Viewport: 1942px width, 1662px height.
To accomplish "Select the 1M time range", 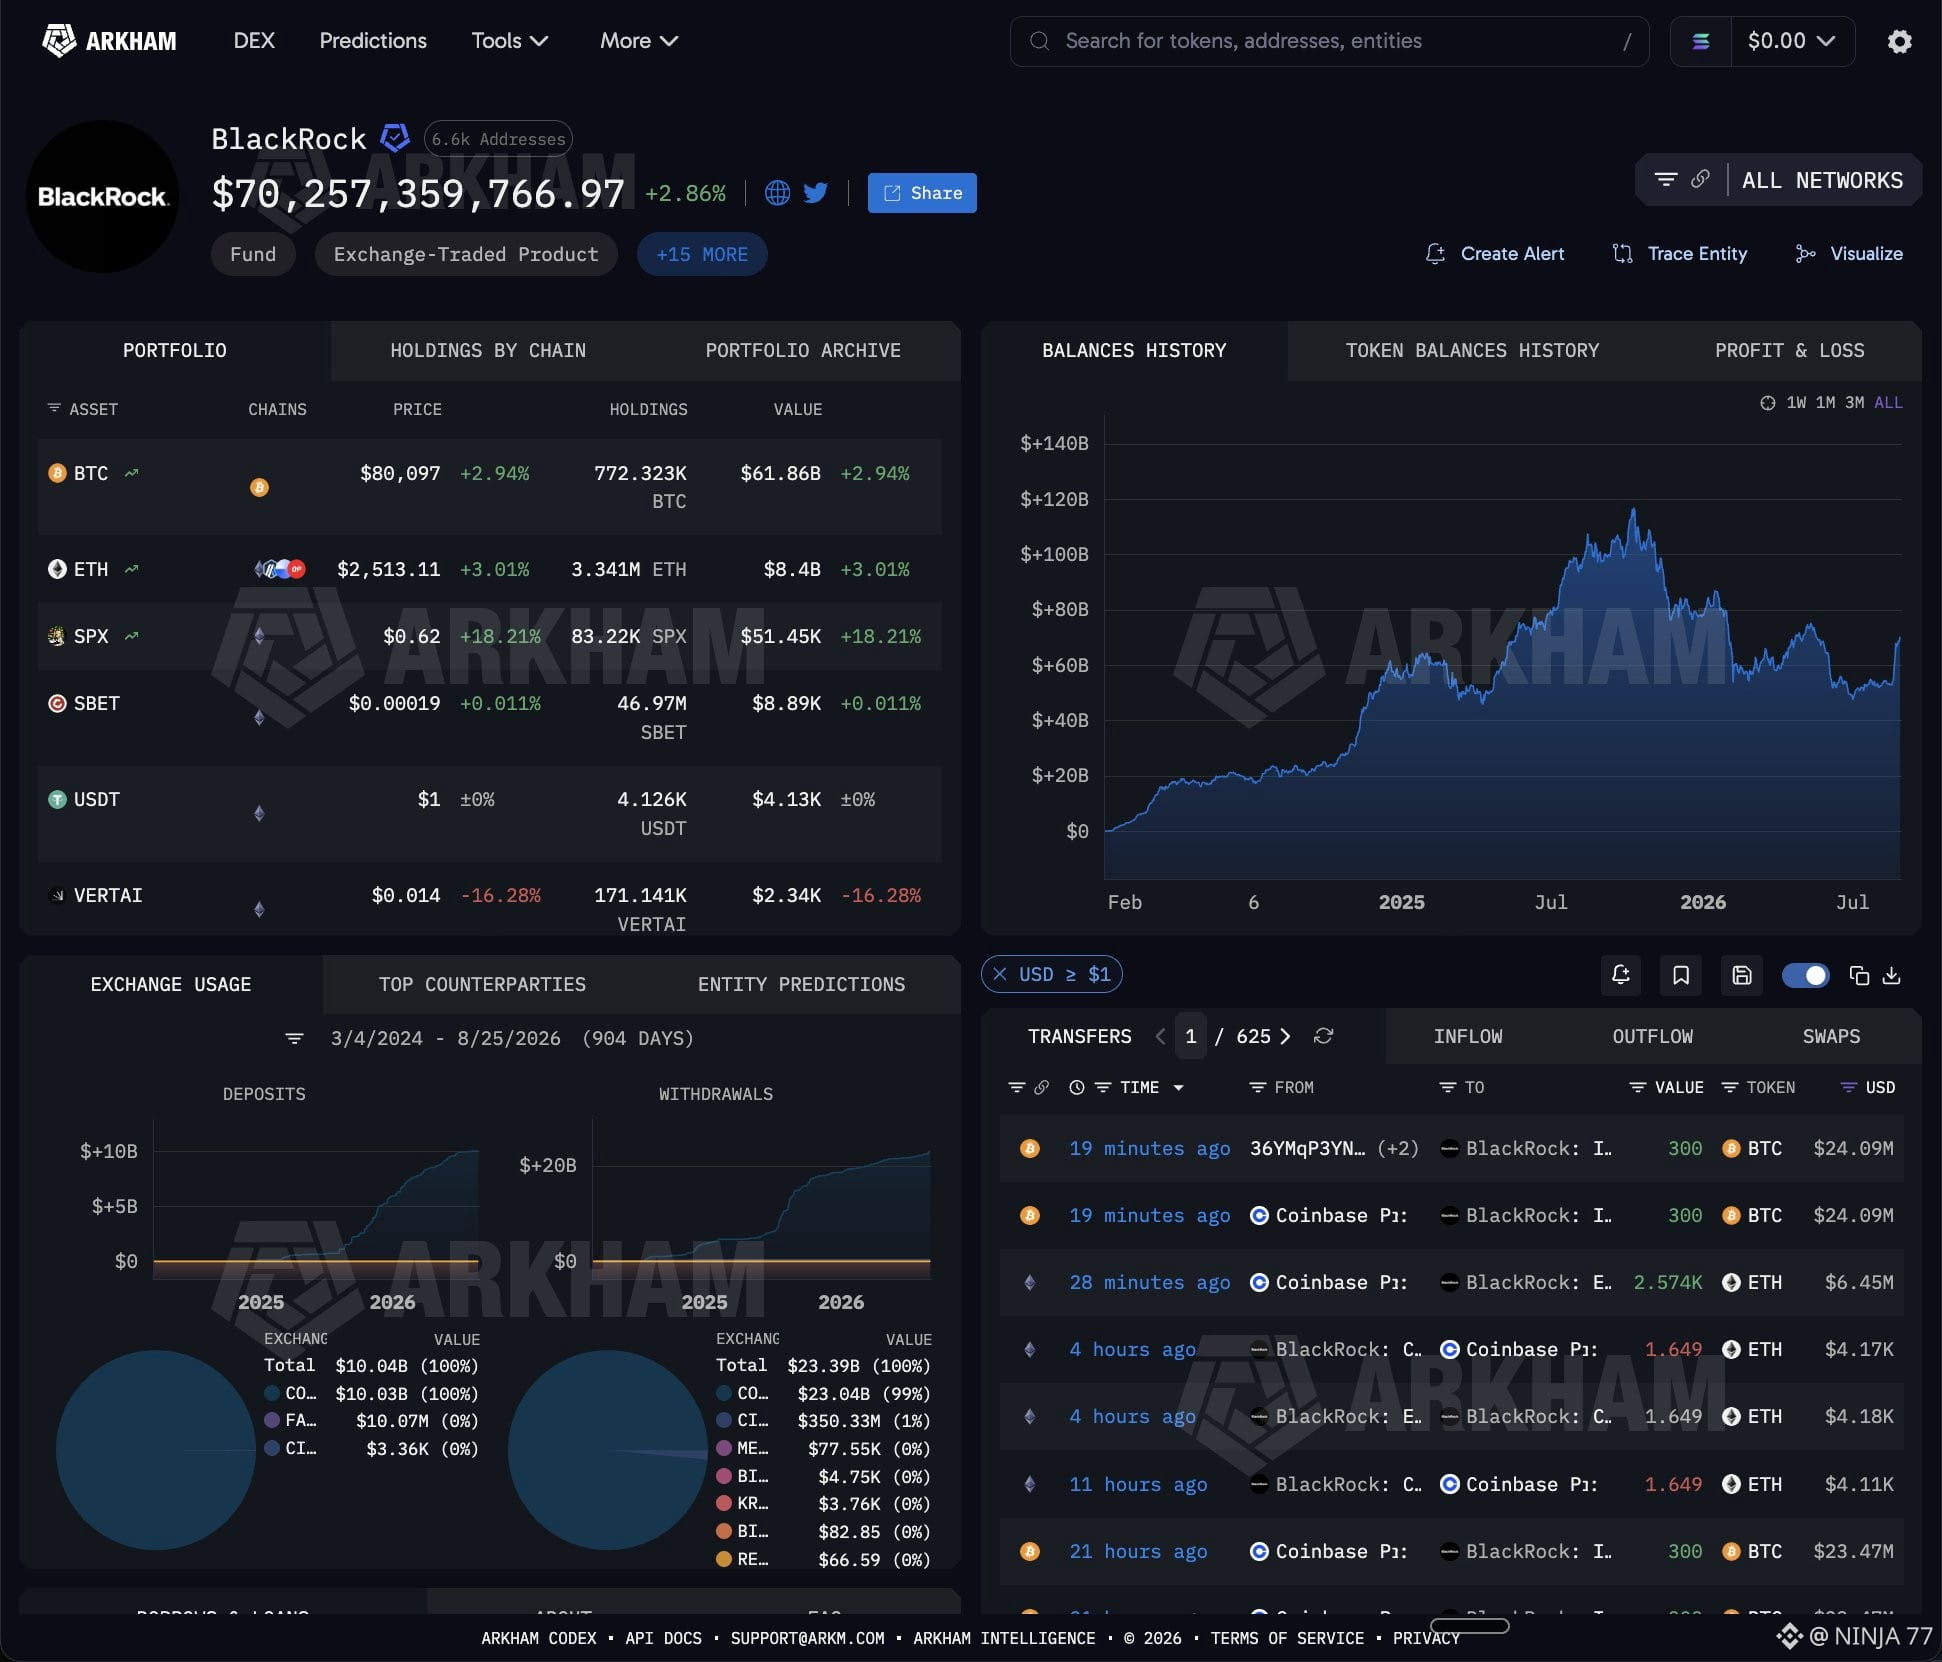I will (1826, 402).
